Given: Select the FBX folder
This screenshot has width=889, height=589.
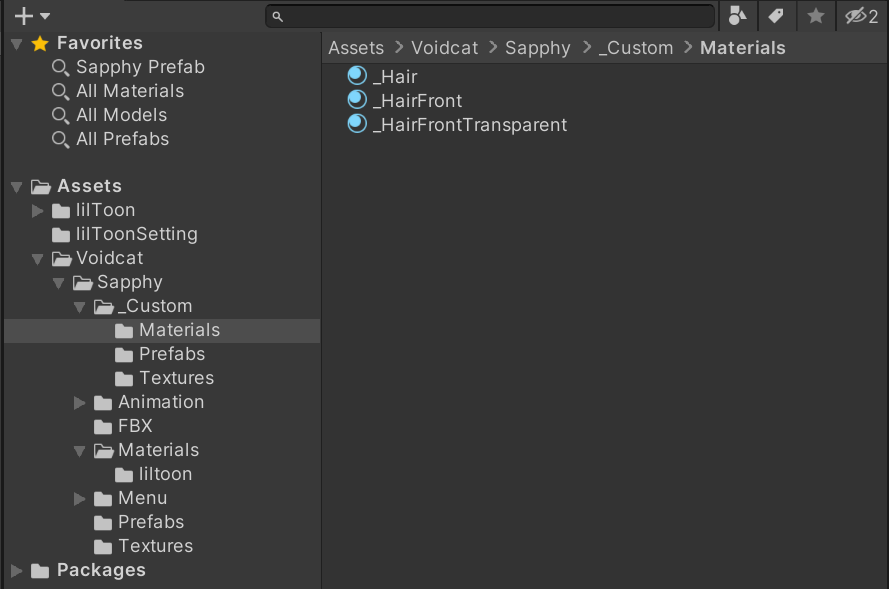Looking at the screenshot, I should click(135, 426).
